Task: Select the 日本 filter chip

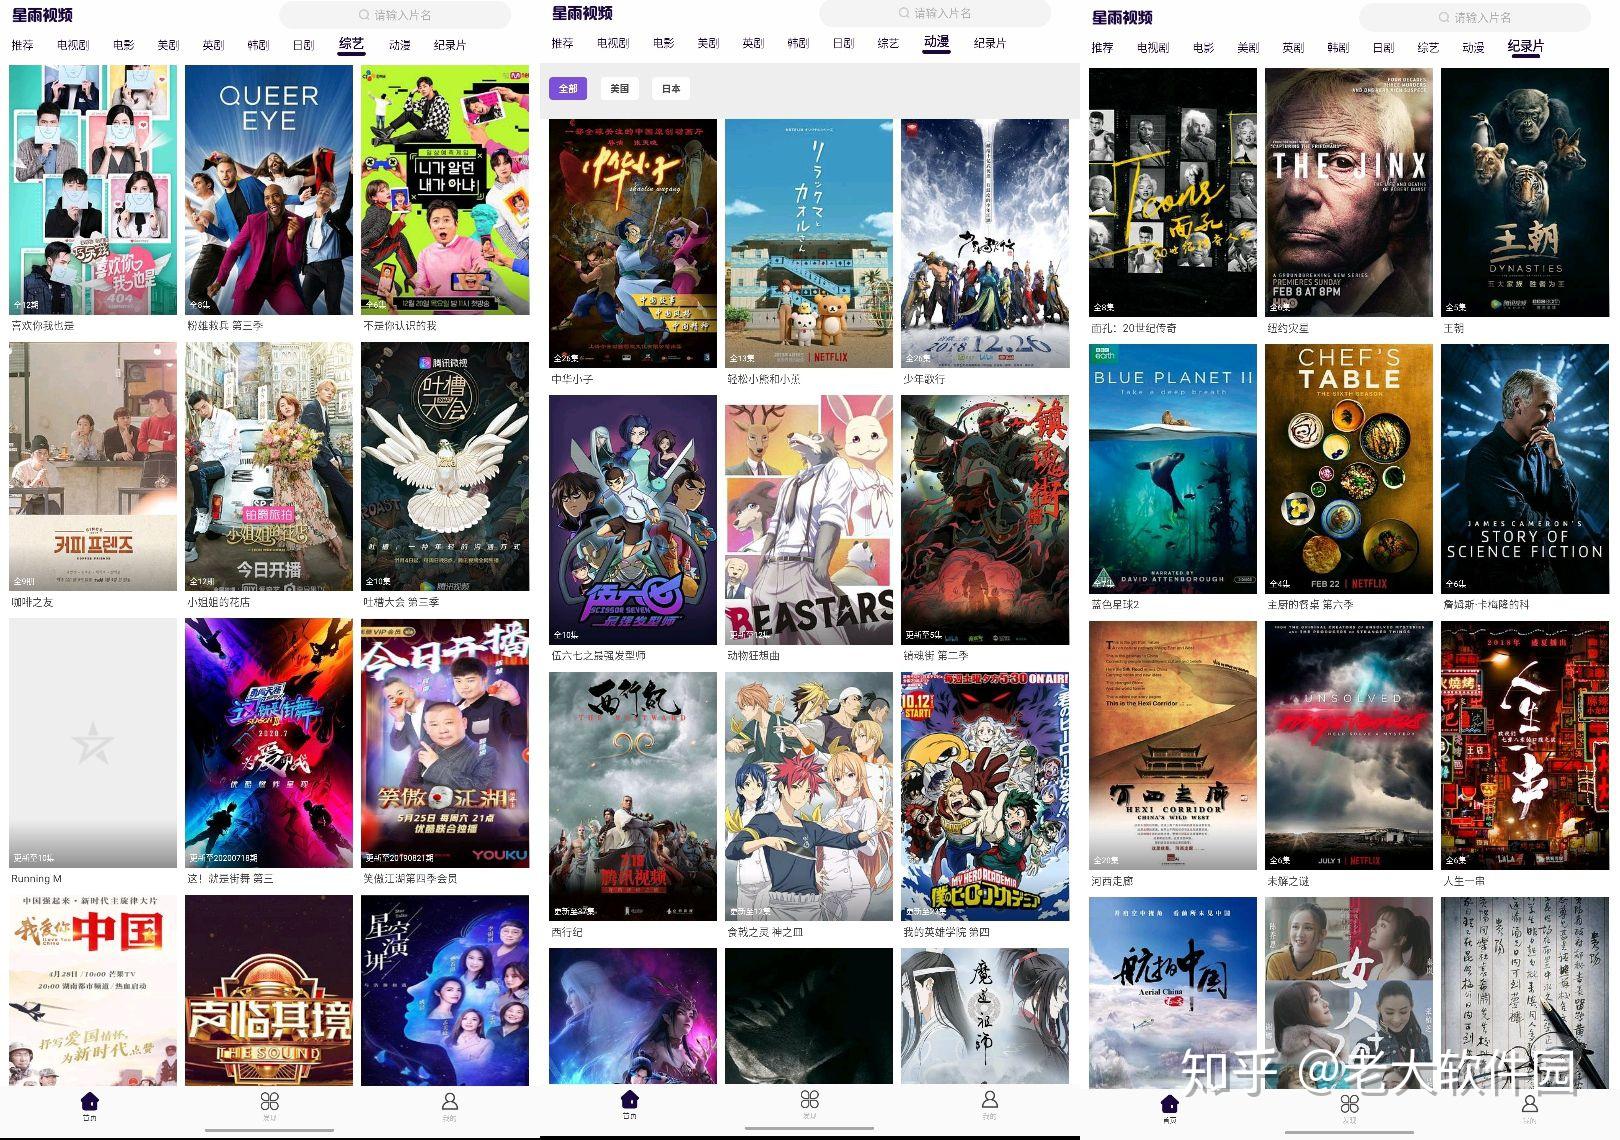Action: pyautogui.click(x=671, y=88)
